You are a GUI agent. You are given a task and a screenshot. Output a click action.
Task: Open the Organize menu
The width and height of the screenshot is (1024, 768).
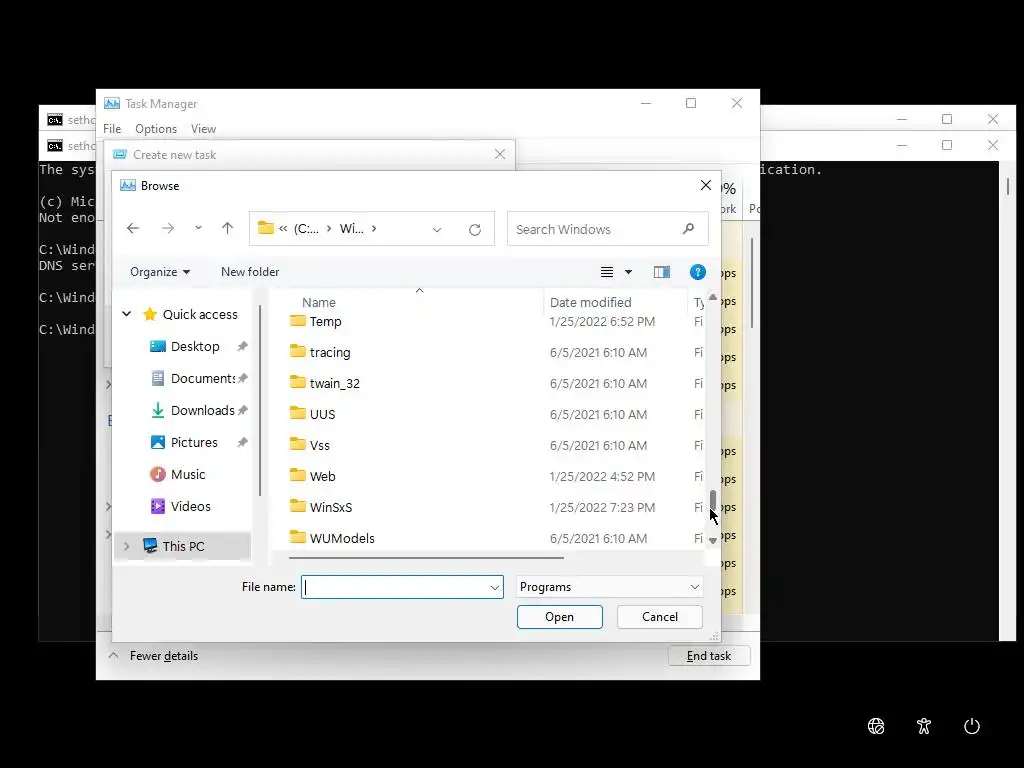(x=160, y=272)
